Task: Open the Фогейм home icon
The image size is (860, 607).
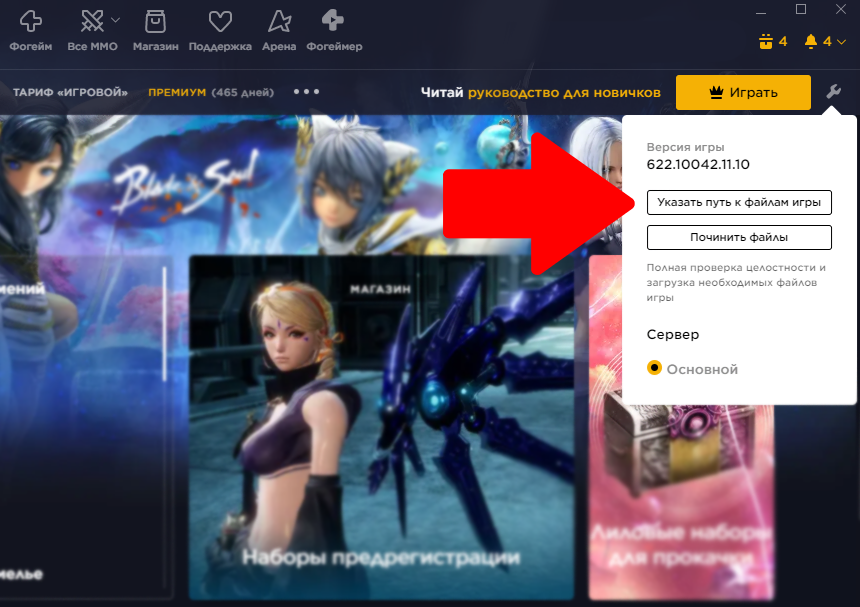Action: pos(31,21)
